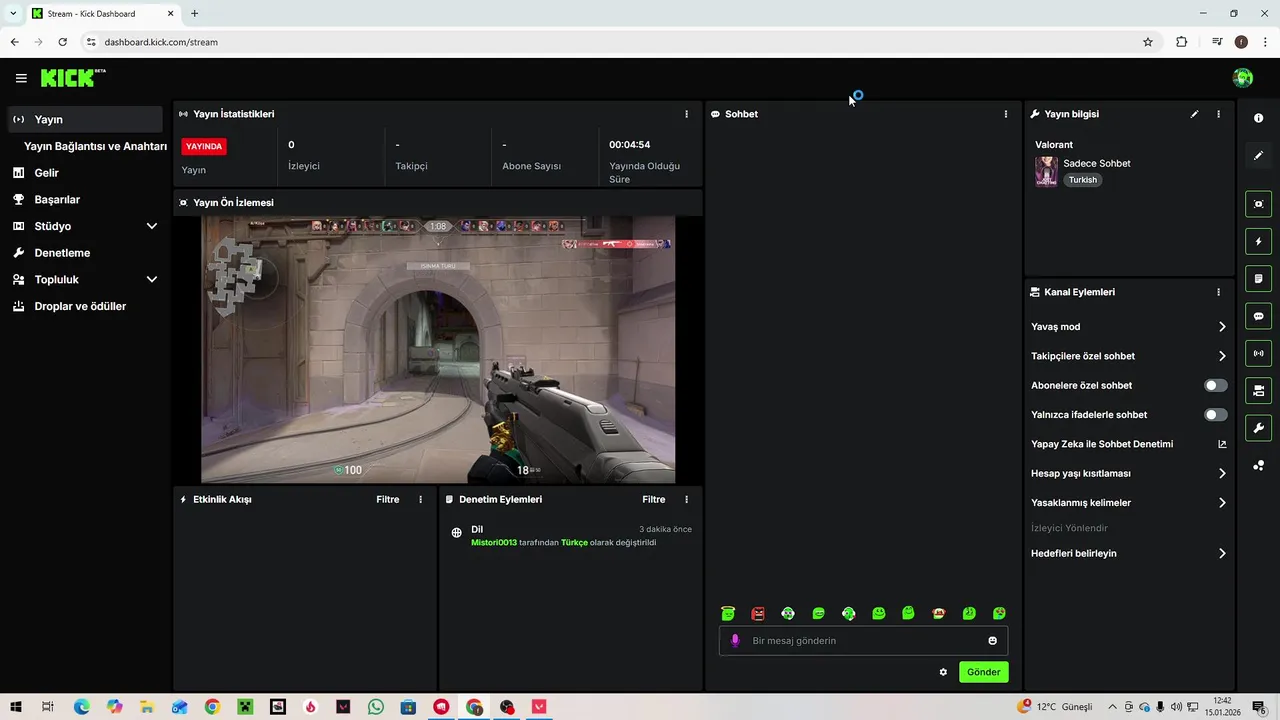Screen dimensions: 1280x720
Task: Toggle the document moderation icon in right sidebar
Action: [x=1259, y=278]
